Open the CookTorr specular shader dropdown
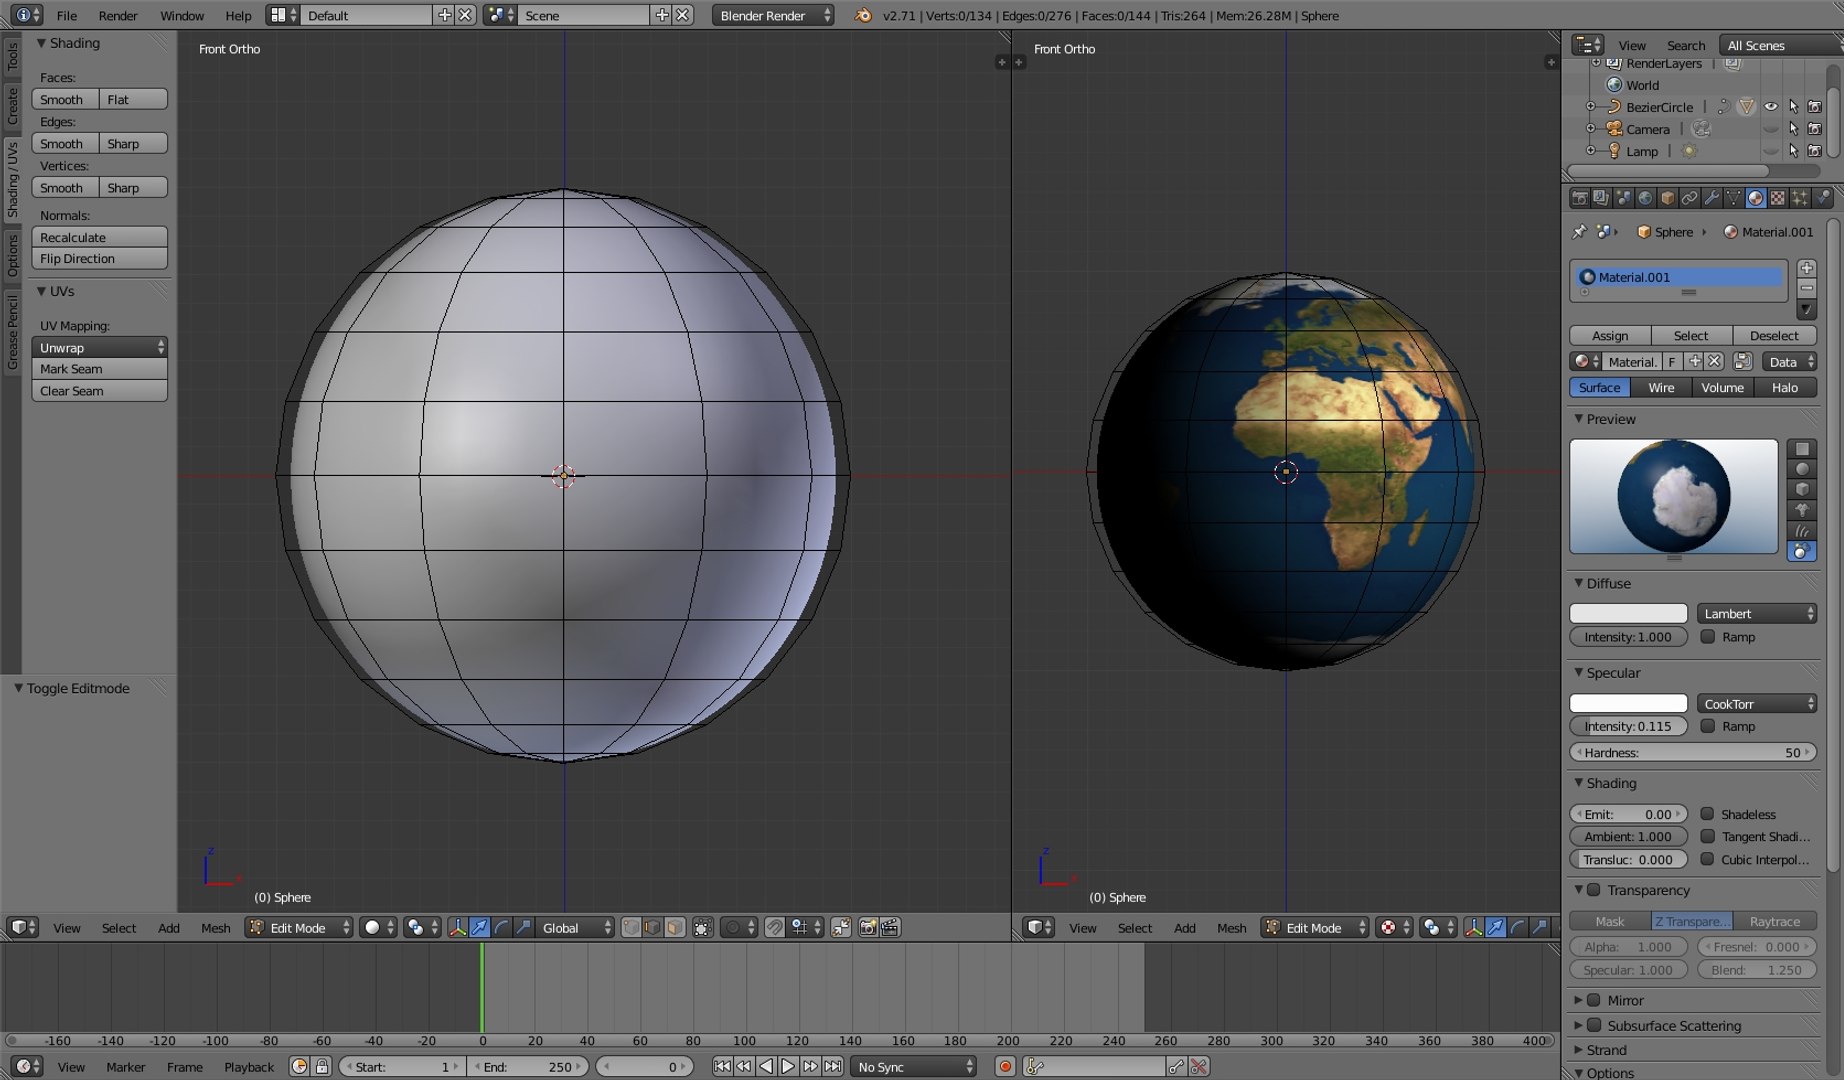 click(x=1756, y=703)
